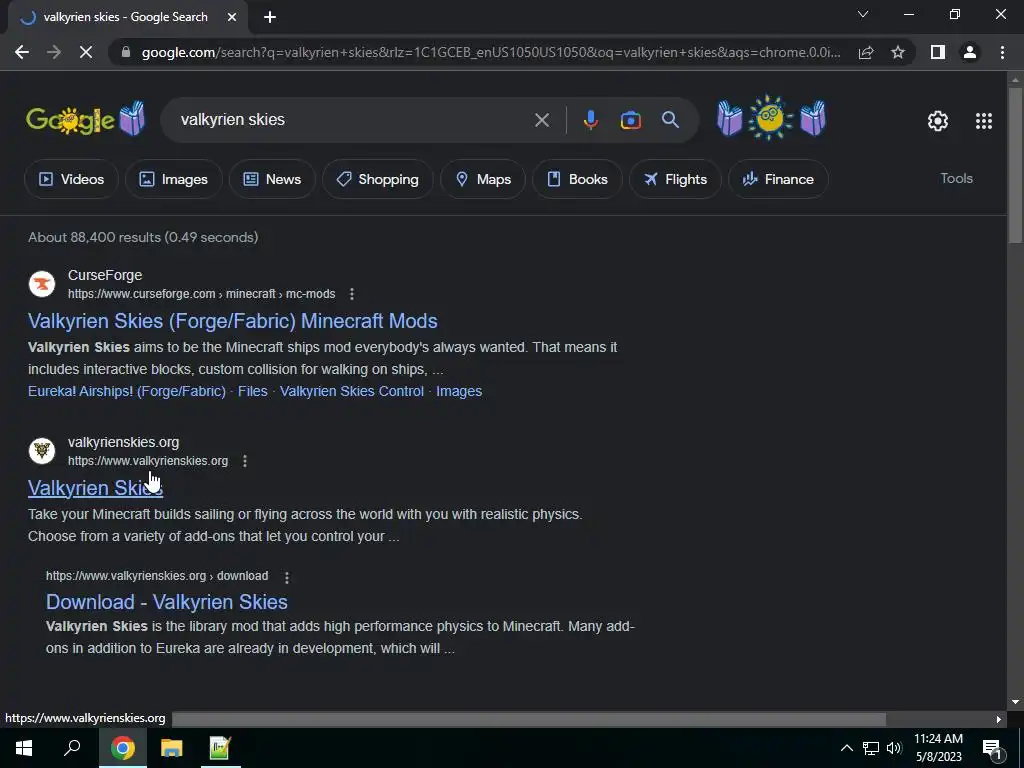
Task: Click the browser forward arrow
Action: [x=54, y=52]
